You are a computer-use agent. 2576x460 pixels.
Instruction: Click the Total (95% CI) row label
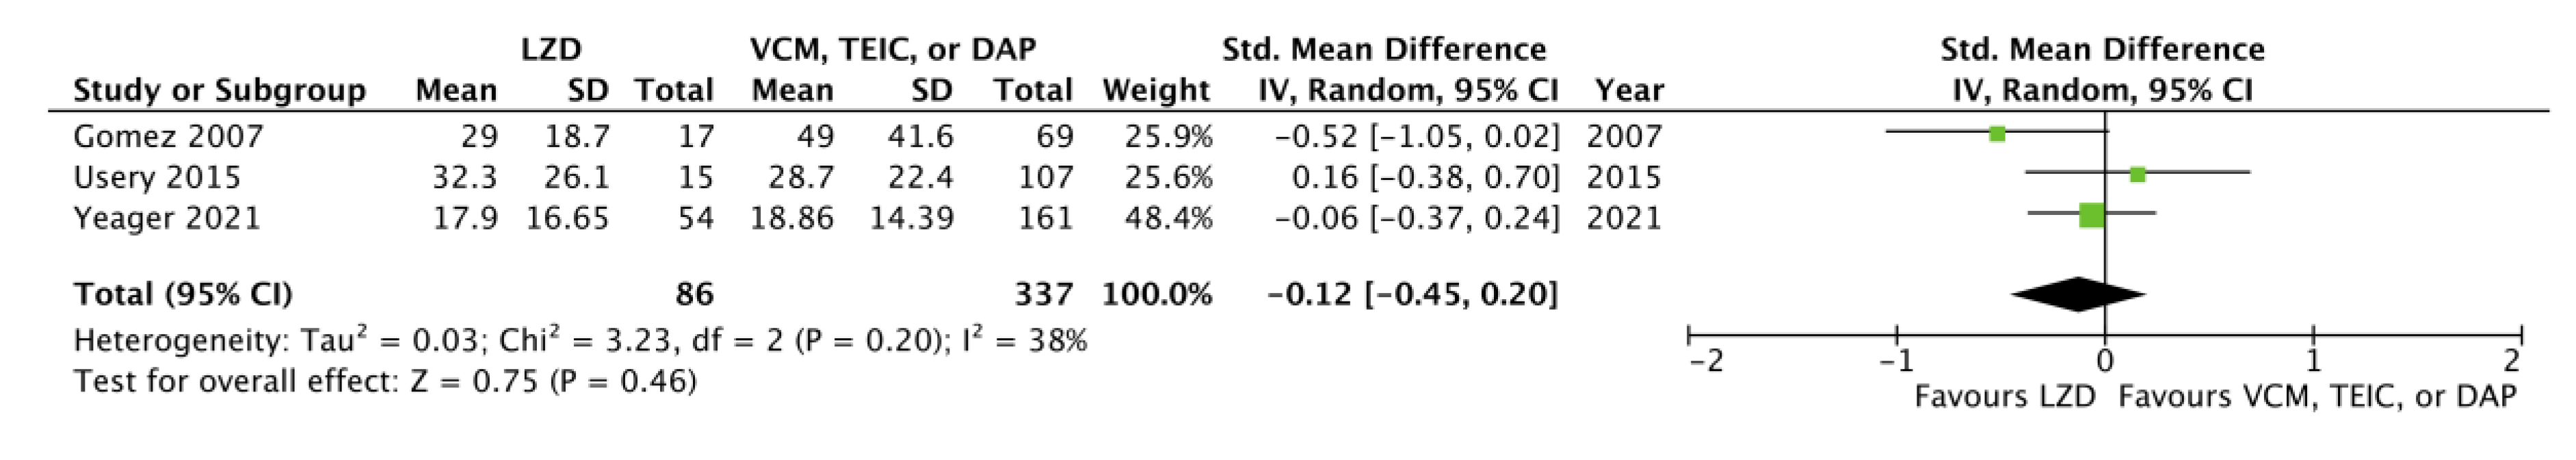(183, 294)
